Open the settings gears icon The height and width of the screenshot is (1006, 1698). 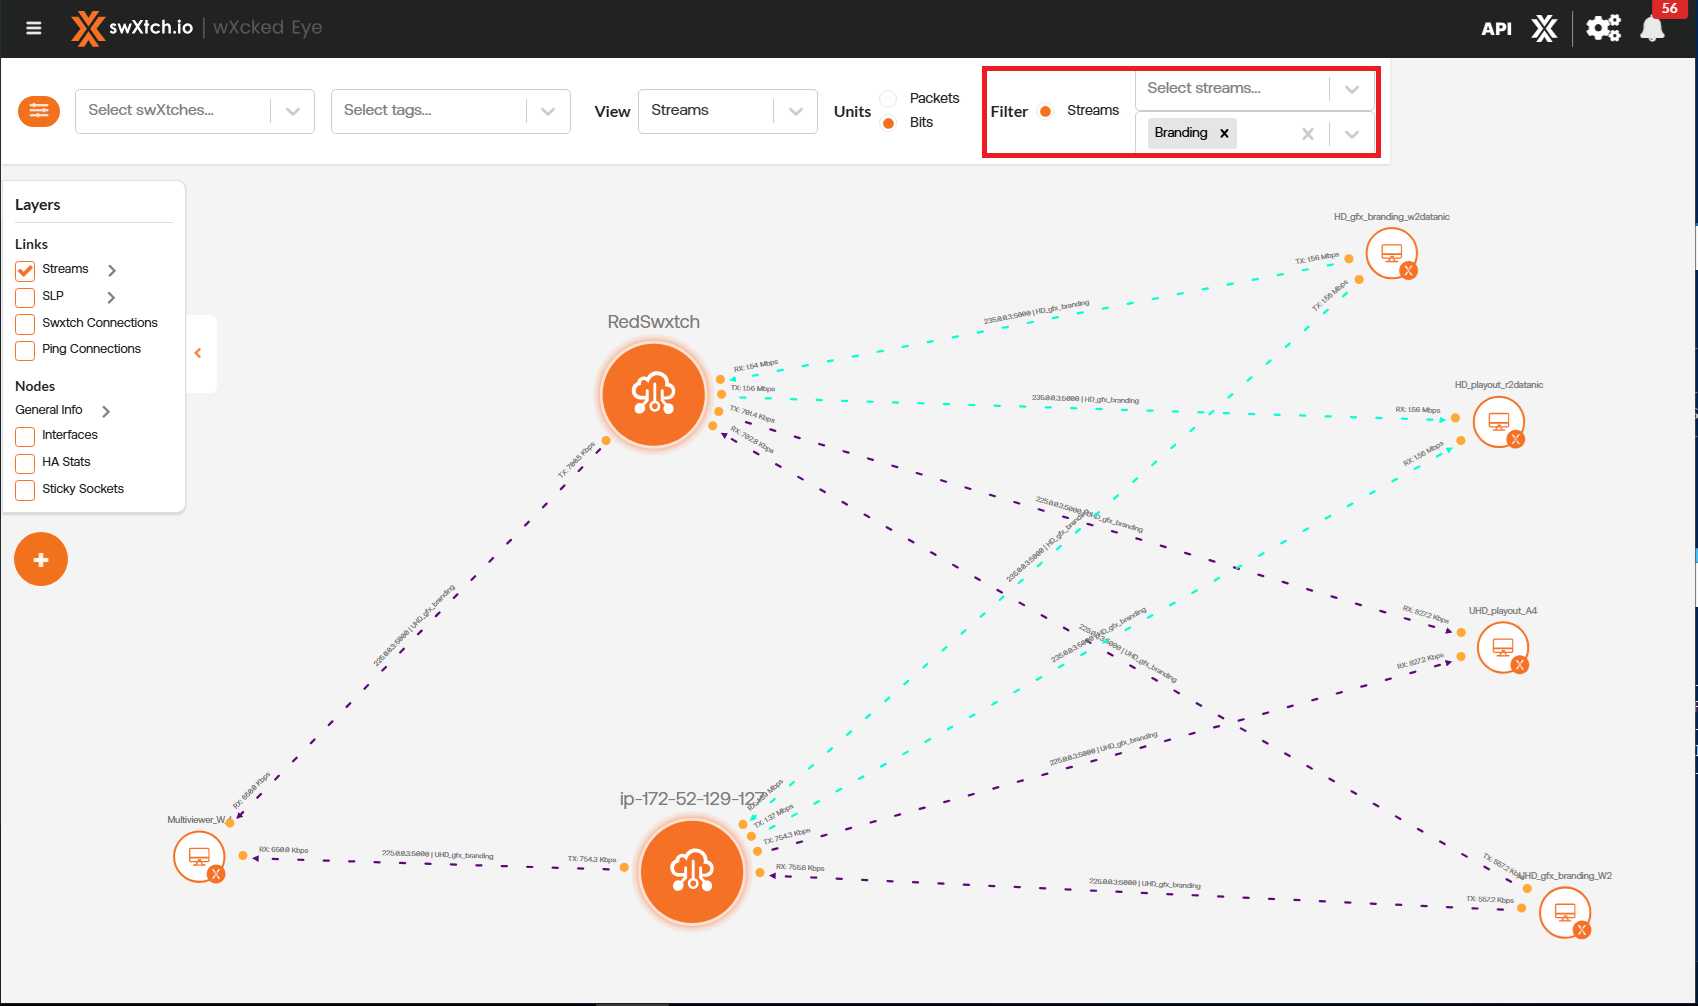(1603, 28)
